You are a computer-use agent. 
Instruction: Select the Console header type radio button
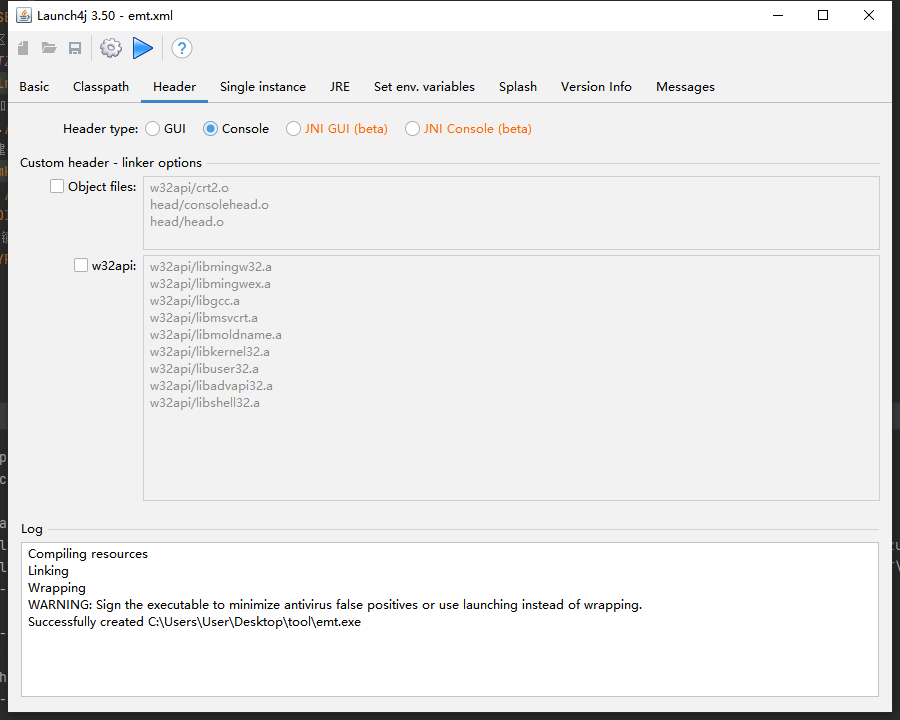211,129
